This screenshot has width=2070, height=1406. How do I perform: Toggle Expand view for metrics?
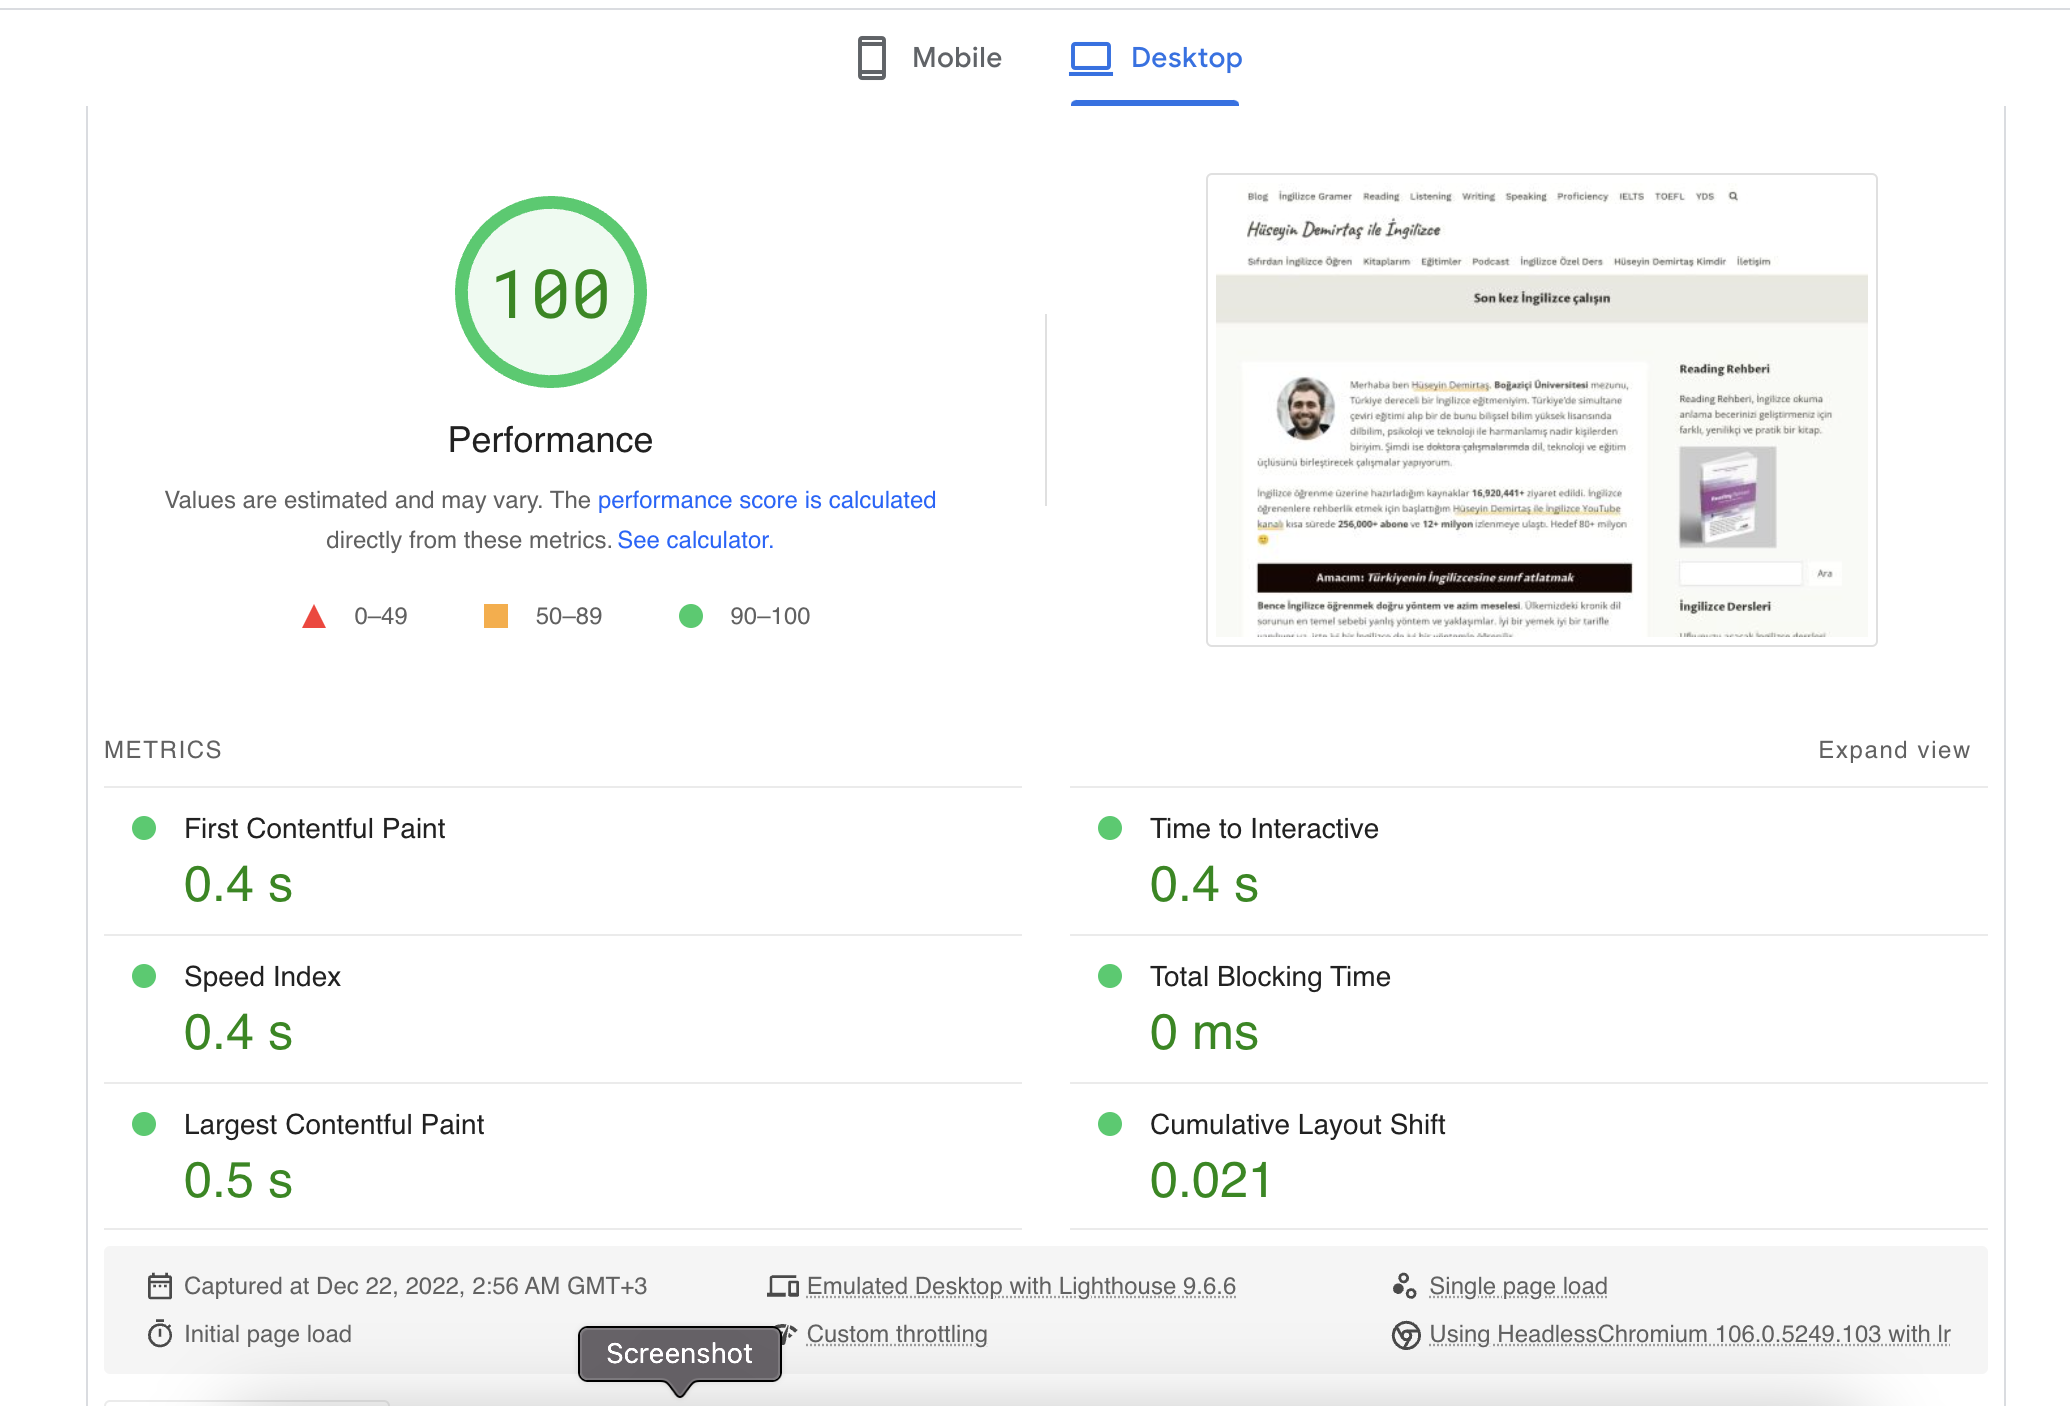(x=1893, y=750)
